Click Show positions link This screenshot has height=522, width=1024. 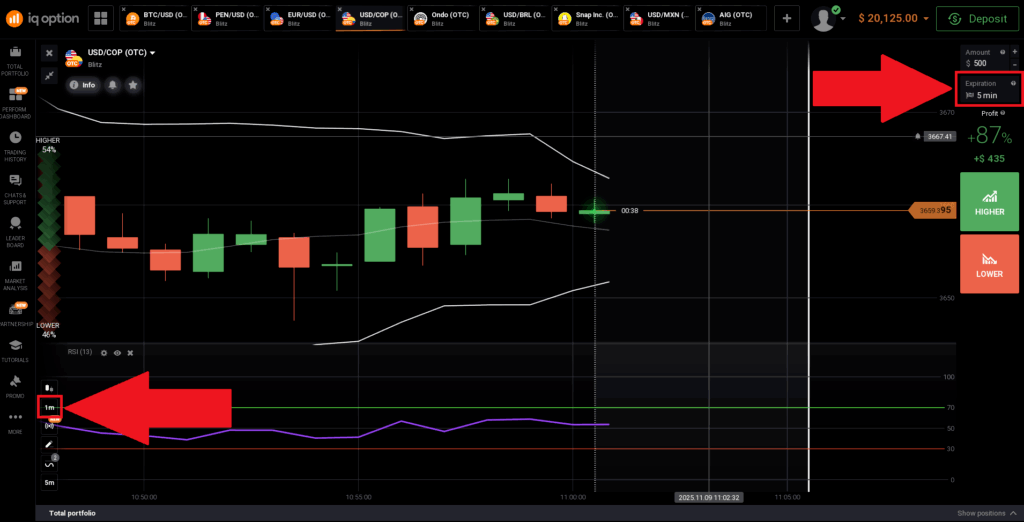pyautogui.click(x=985, y=513)
